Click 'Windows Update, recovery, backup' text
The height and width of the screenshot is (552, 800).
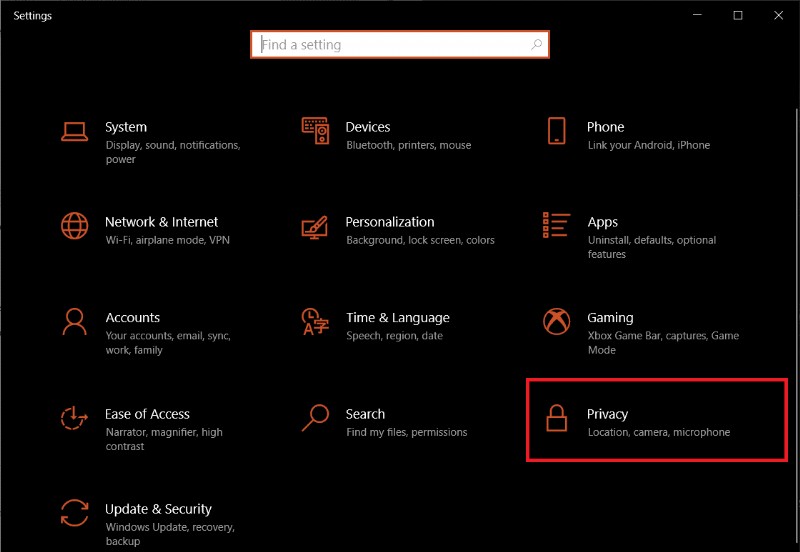170,534
